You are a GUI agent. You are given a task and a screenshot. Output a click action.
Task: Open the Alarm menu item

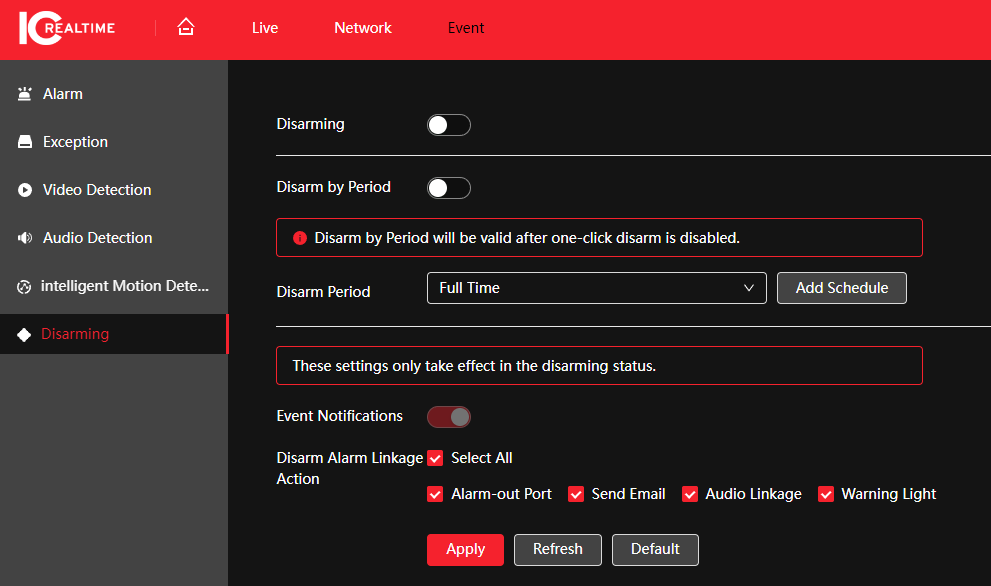[114, 94]
